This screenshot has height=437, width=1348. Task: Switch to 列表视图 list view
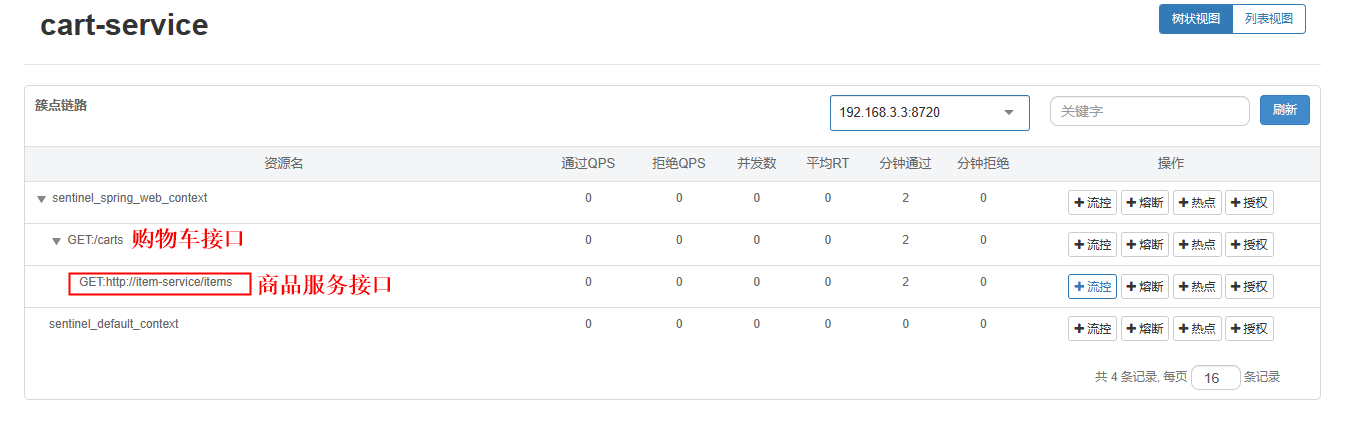click(1268, 19)
